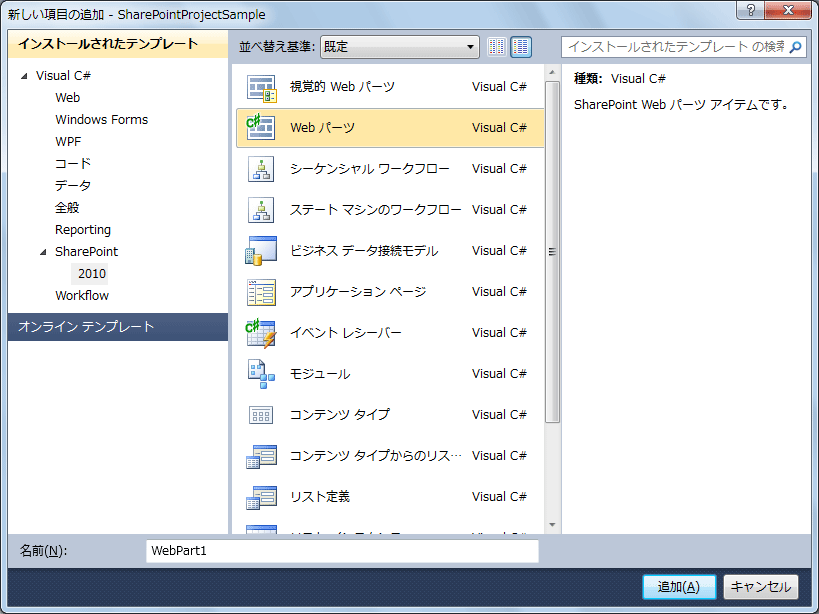Select the Windows Forms category
This screenshot has height=614, width=819.
[x=101, y=120]
